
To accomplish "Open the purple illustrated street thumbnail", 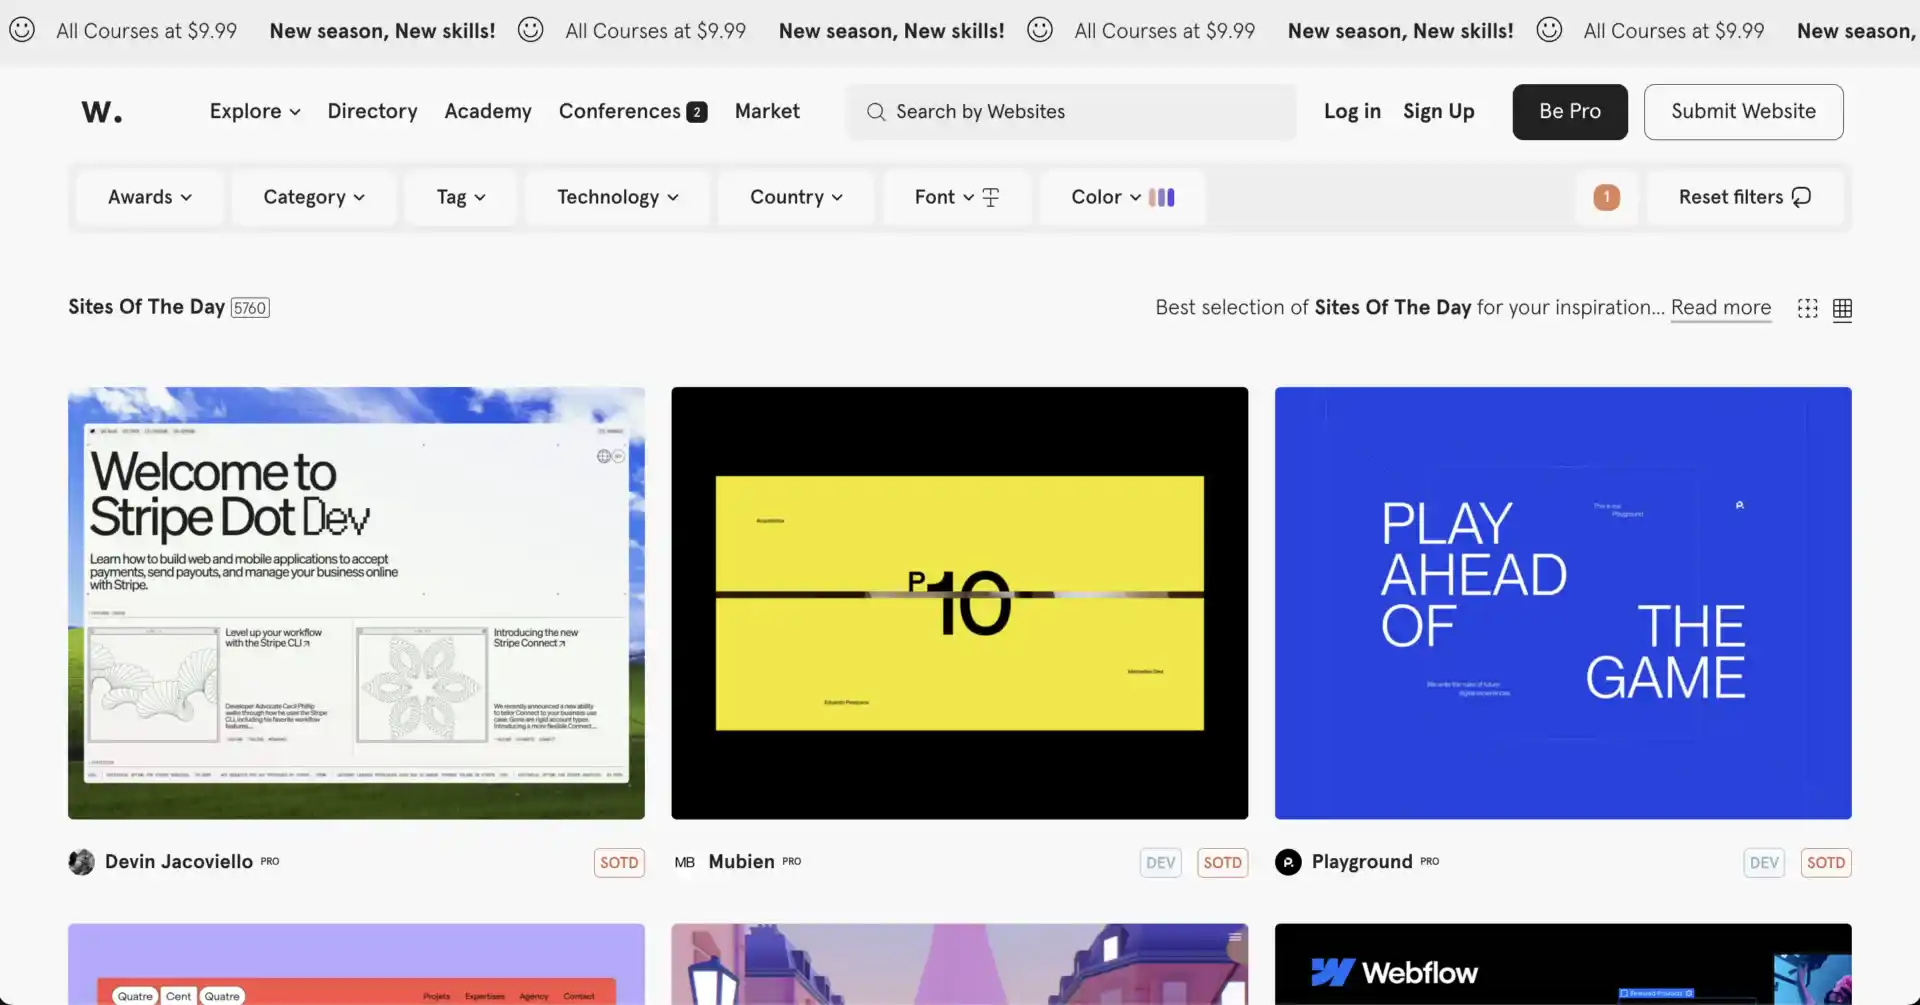I will pyautogui.click(x=959, y=964).
